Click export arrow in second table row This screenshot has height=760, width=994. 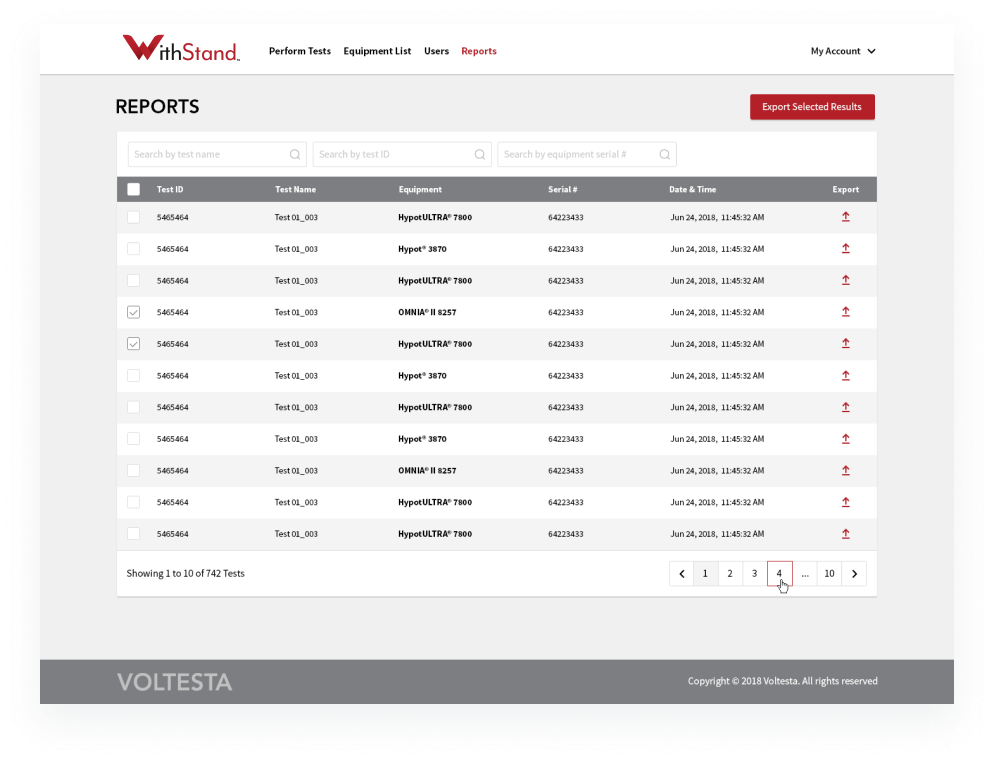(845, 248)
